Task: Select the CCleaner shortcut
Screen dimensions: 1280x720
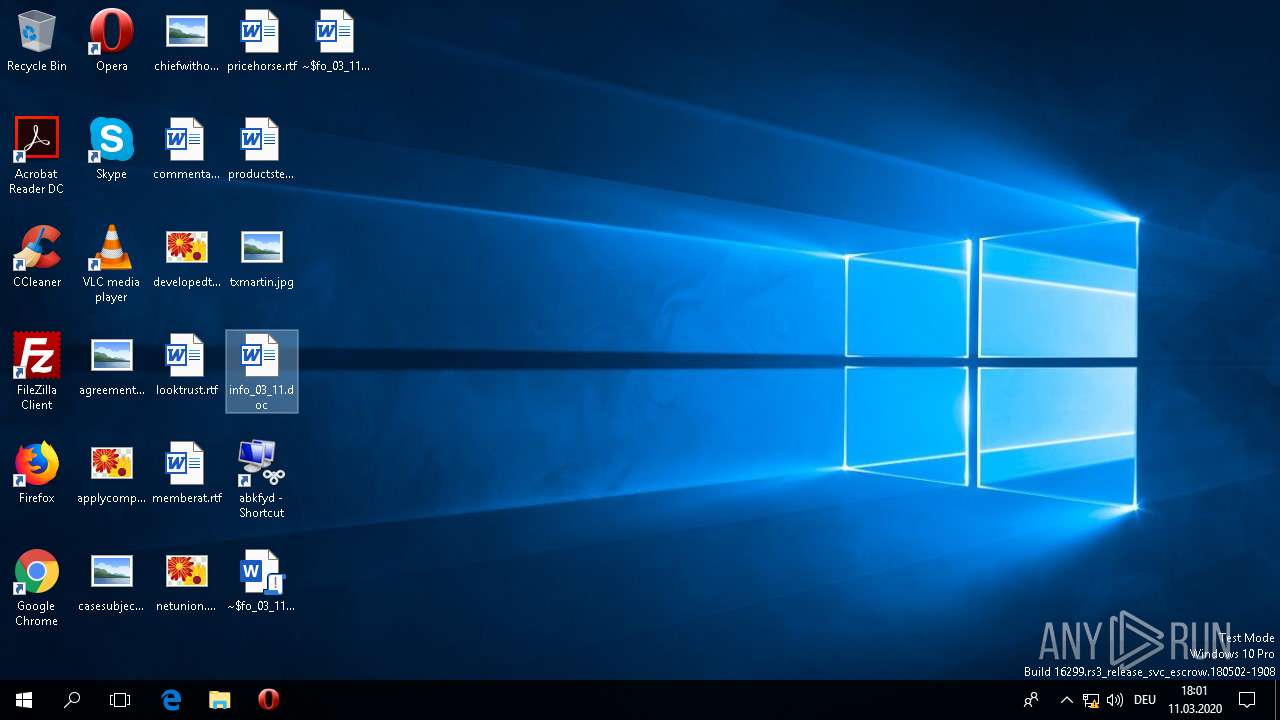Action: 37,256
